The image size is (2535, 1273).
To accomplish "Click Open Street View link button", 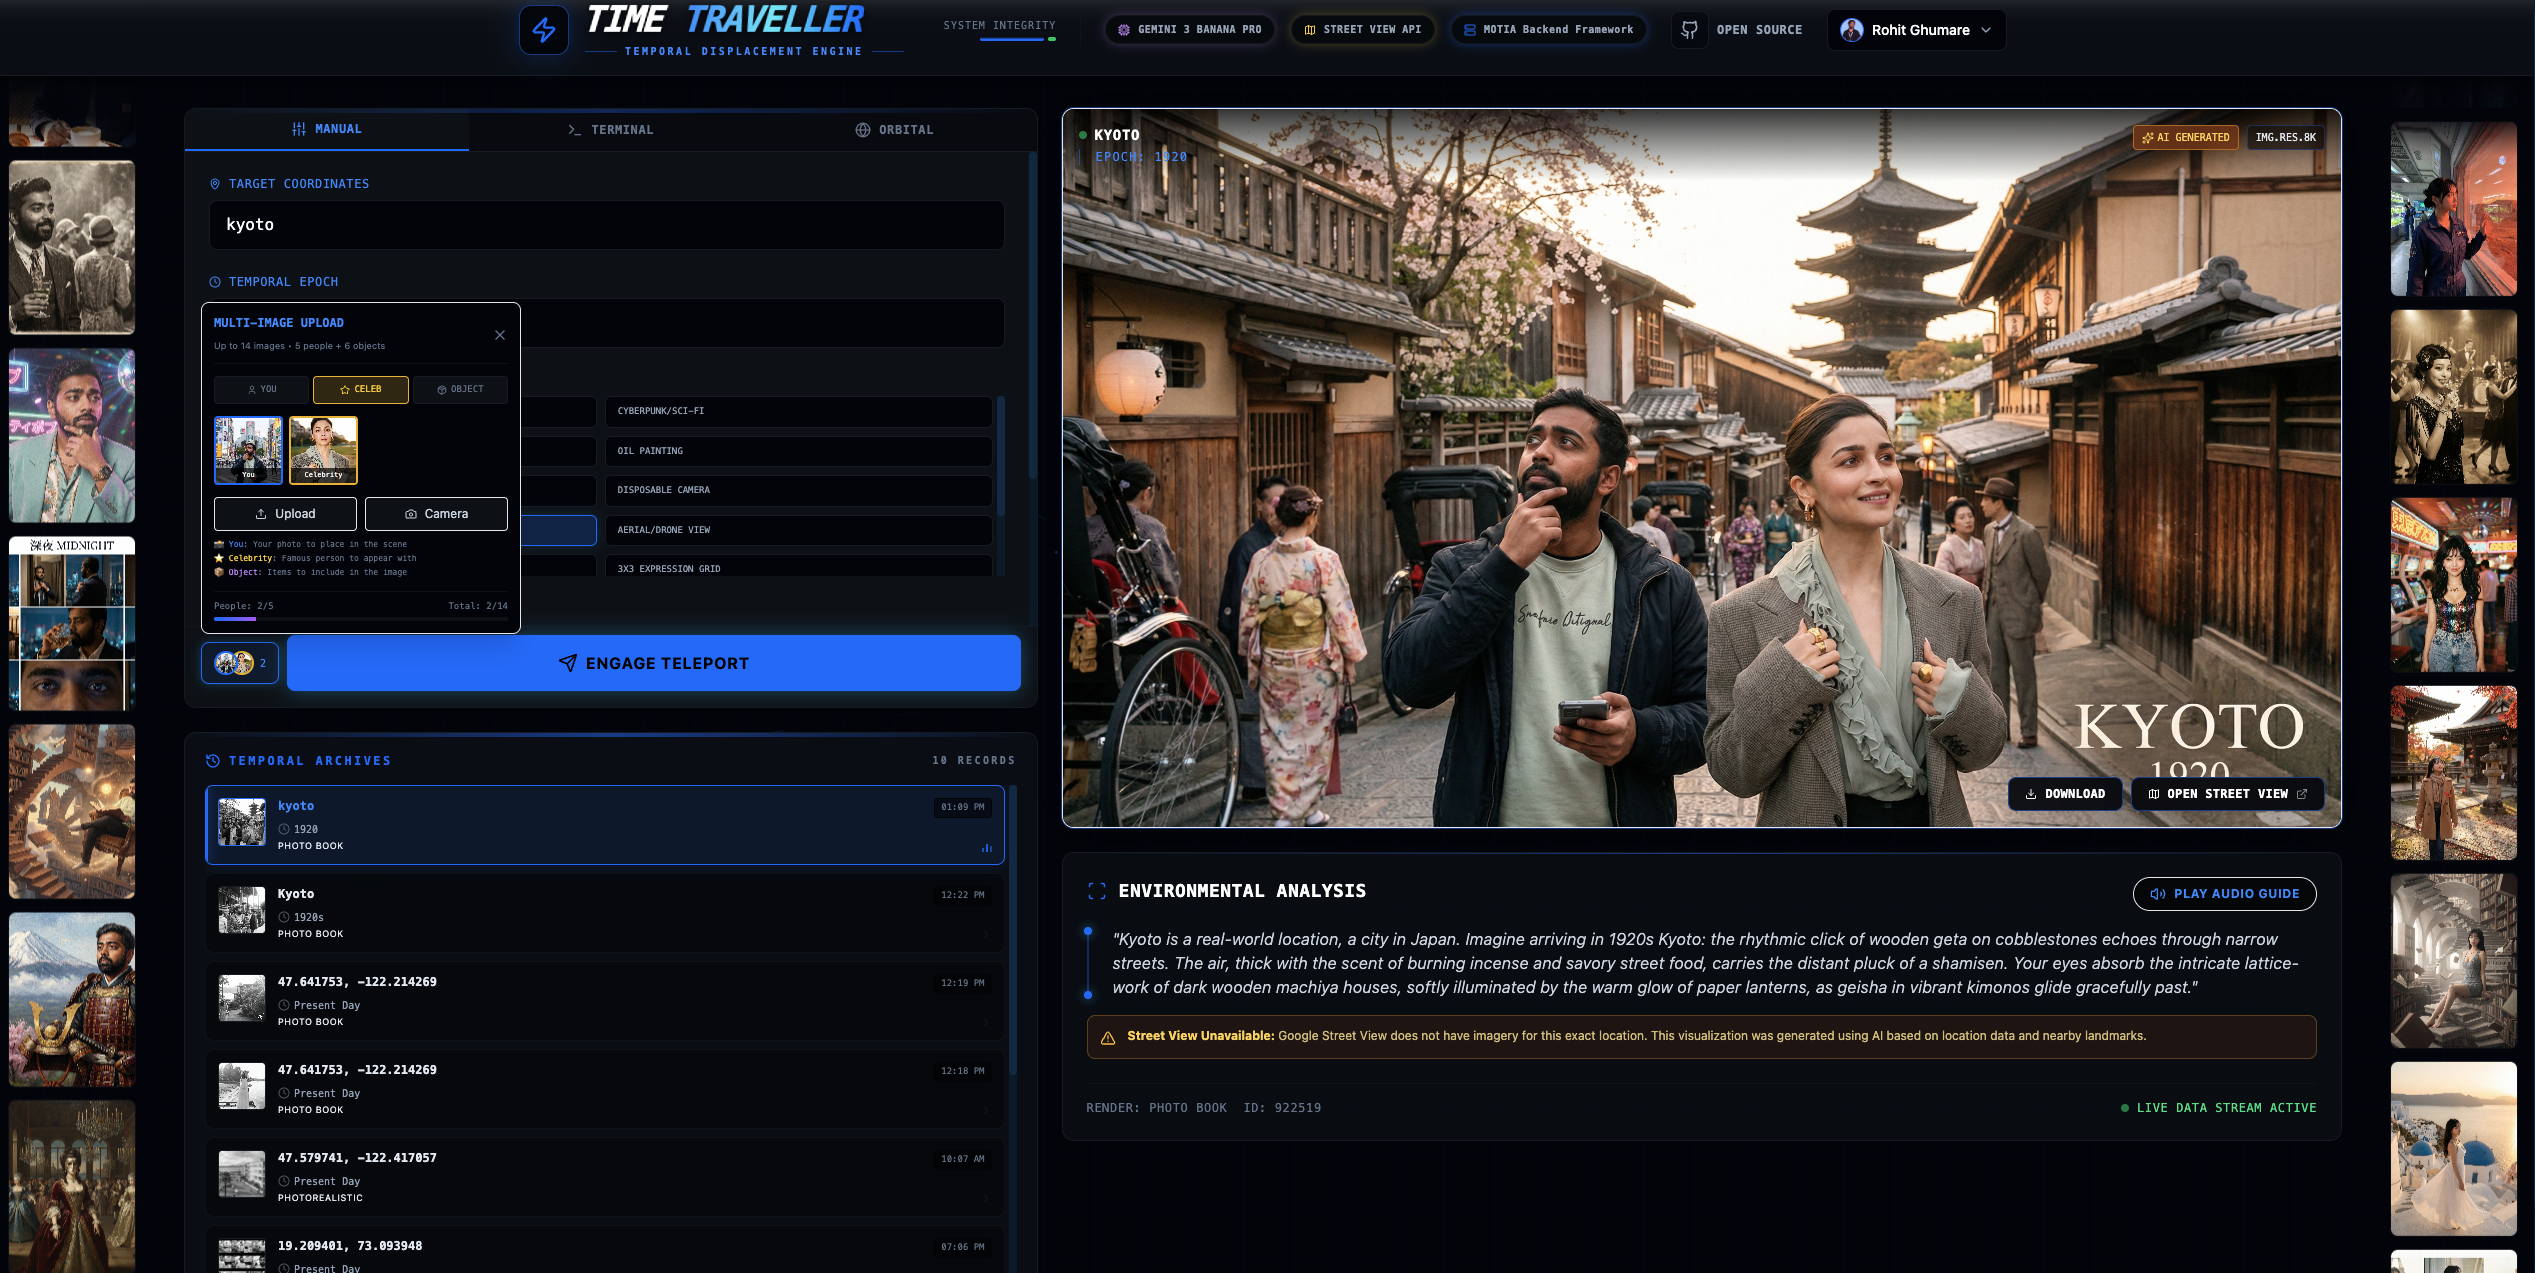I will pyautogui.click(x=2227, y=794).
